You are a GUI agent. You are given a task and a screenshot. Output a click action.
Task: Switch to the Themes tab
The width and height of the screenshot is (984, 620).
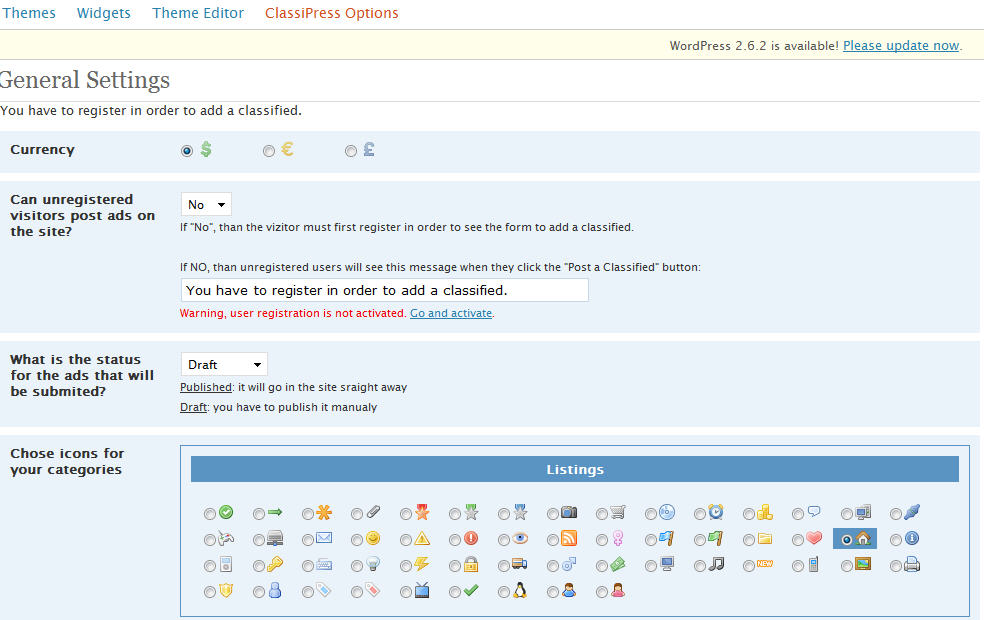[29, 13]
